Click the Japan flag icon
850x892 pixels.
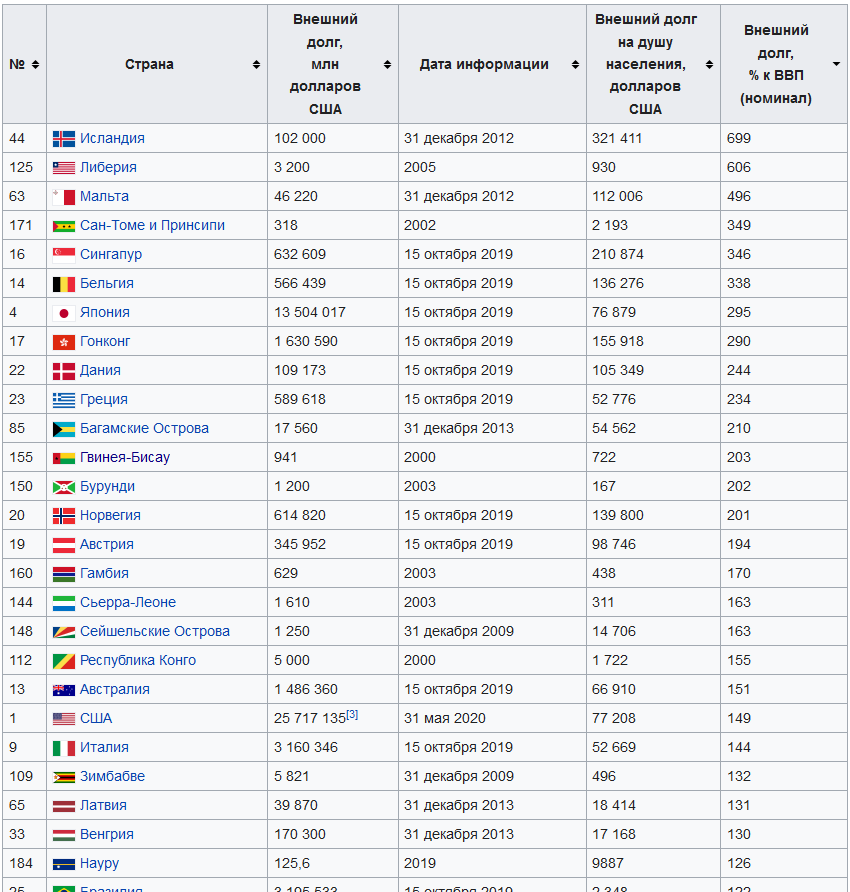point(64,313)
